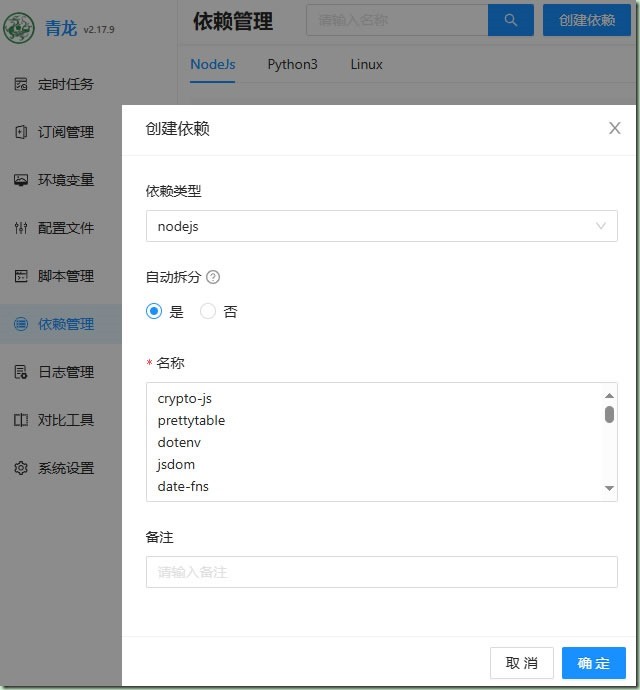Click the 取消 cancel button

pyautogui.click(x=522, y=663)
